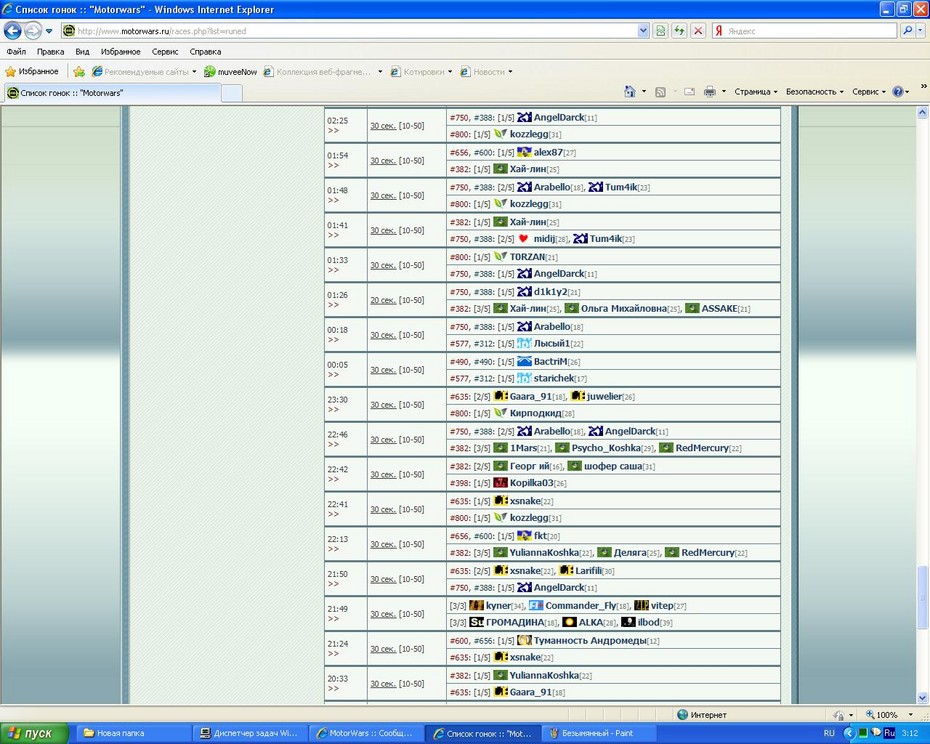Screen dimensions: 930x744
Task: Open the Вид menu
Action: pyautogui.click(x=82, y=52)
